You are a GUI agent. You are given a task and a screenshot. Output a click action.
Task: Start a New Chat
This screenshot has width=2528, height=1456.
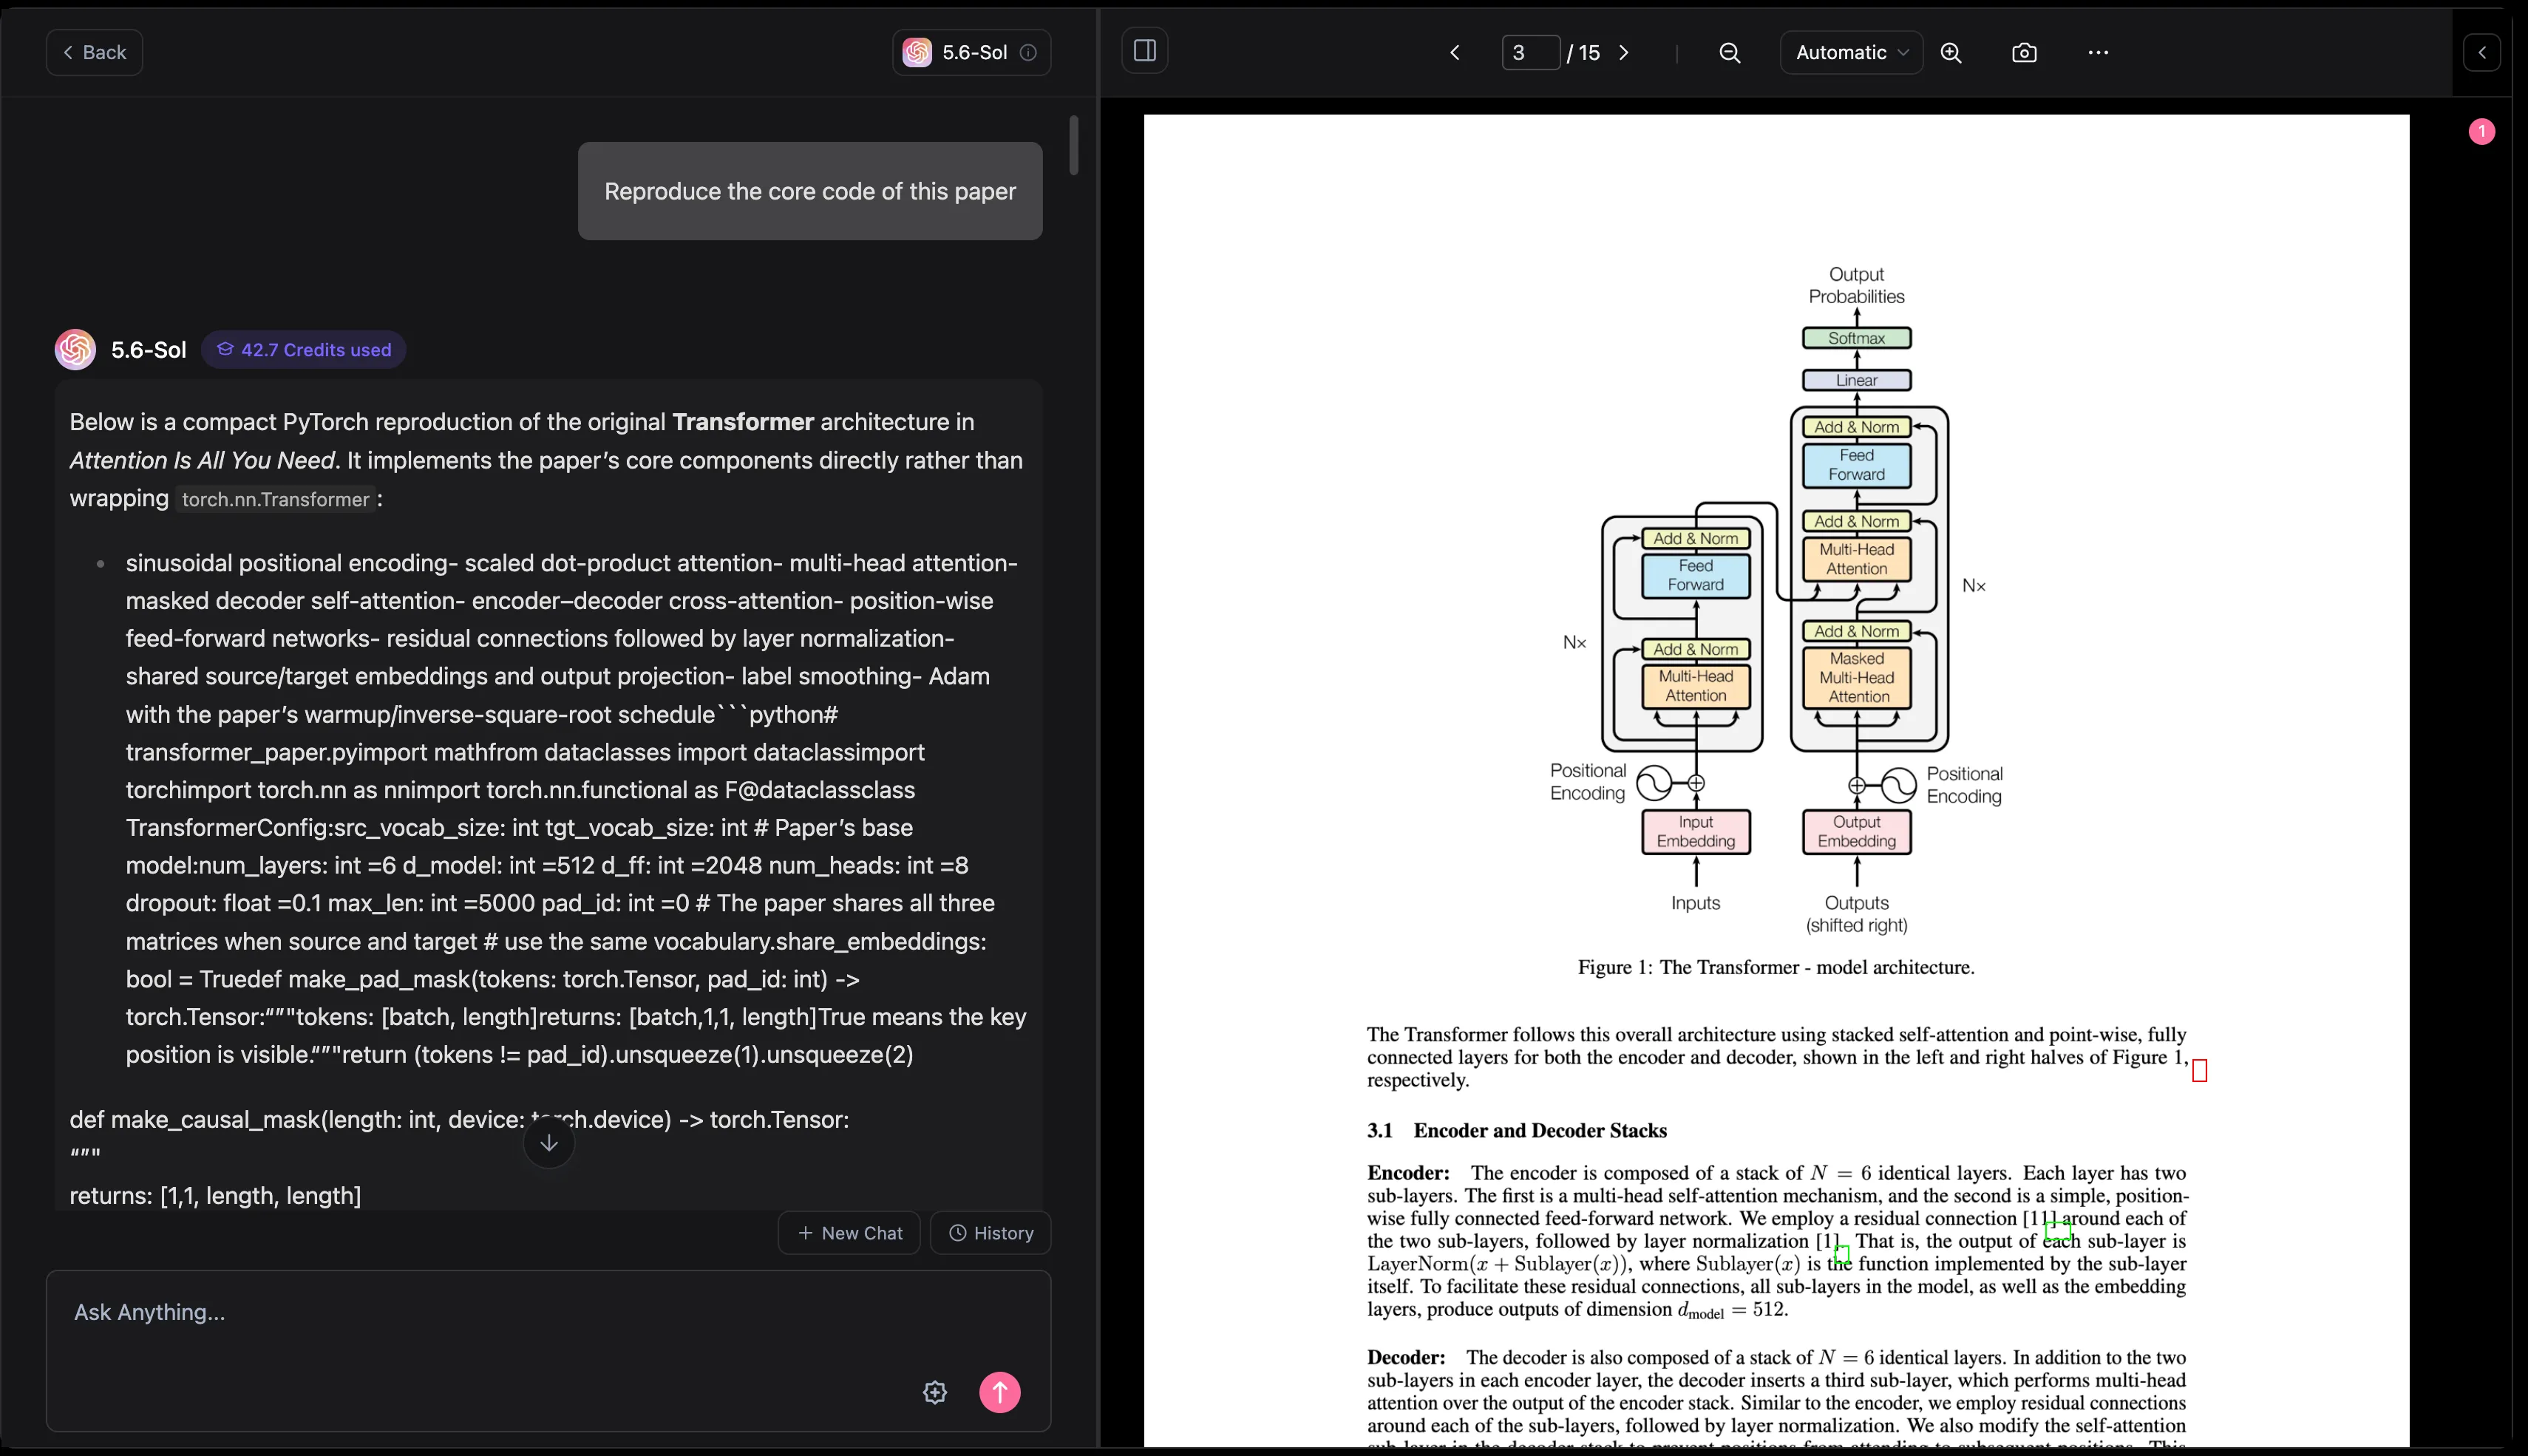tap(849, 1233)
